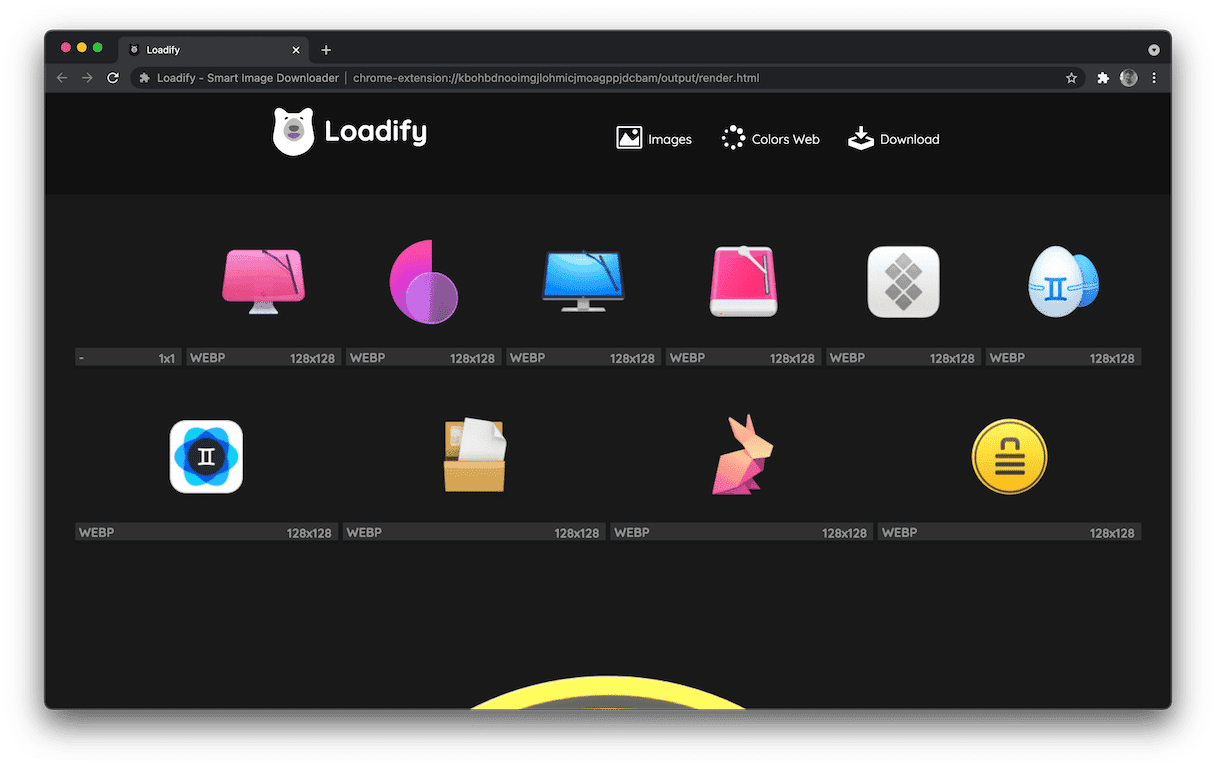
Task: Open the tab search dropdown arrow
Action: click(1153, 49)
